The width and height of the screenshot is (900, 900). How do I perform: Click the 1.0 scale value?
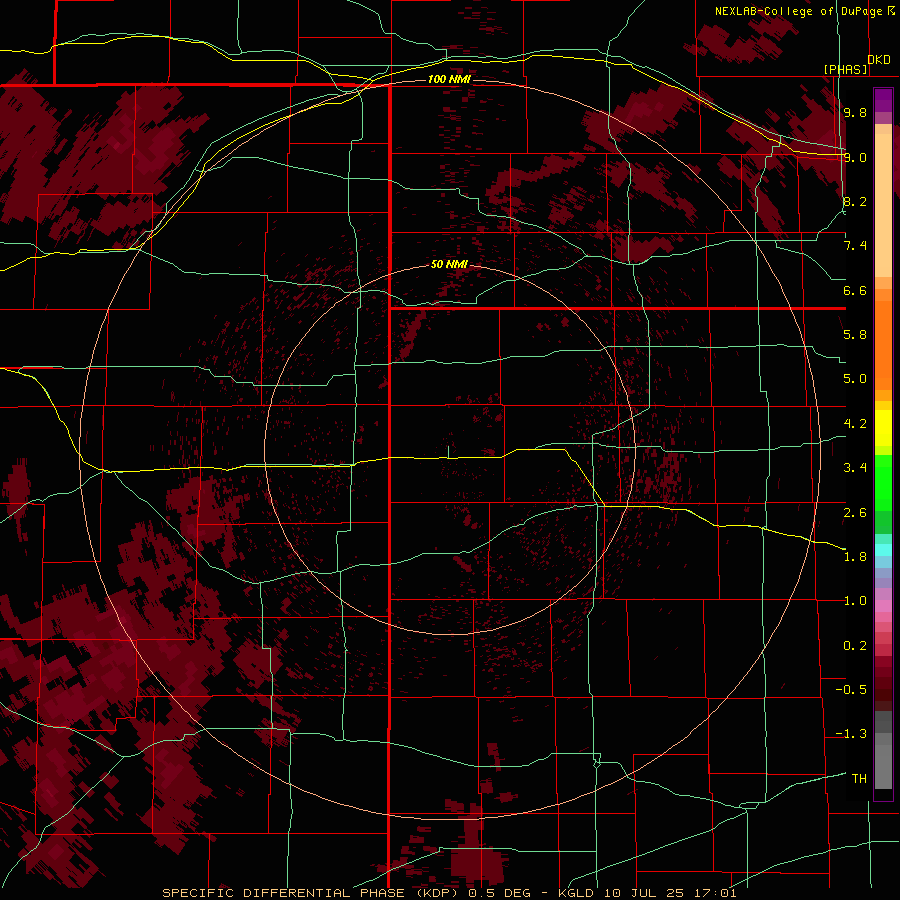pos(855,601)
